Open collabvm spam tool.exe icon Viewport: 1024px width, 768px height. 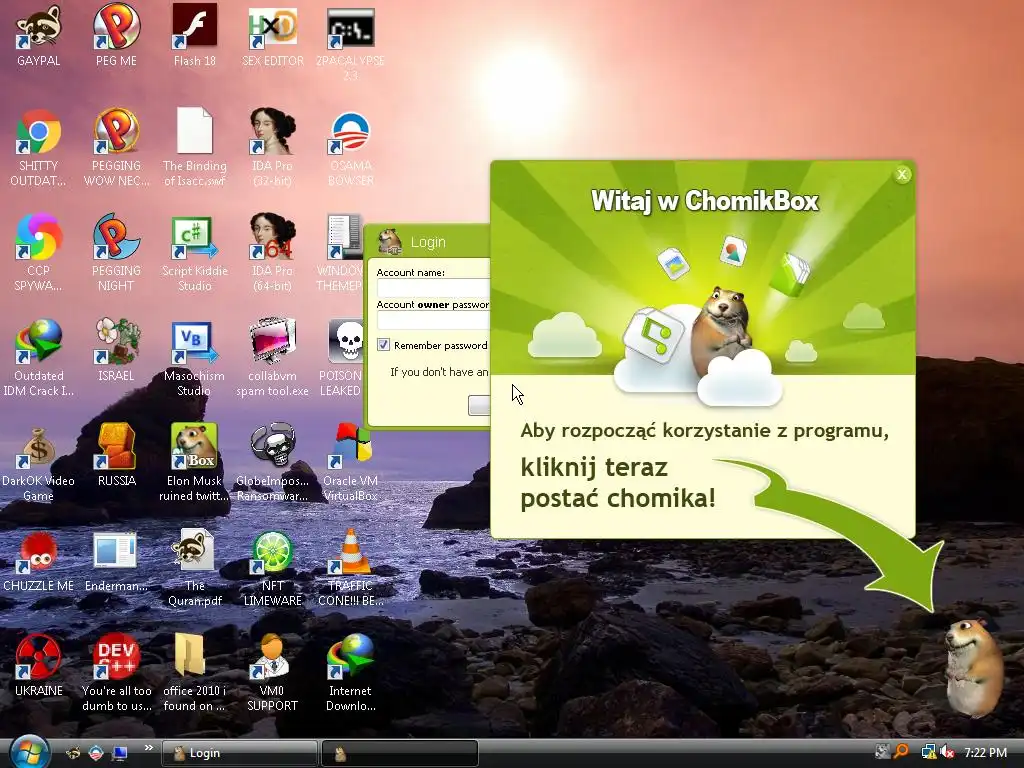(x=272, y=358)
